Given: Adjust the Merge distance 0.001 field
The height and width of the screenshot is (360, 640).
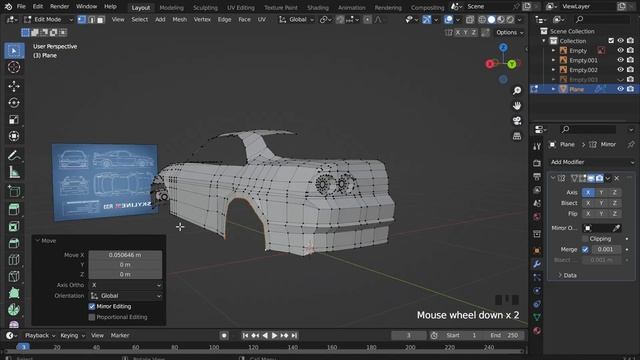Looking at the screenshot, I should coord(605,249).
